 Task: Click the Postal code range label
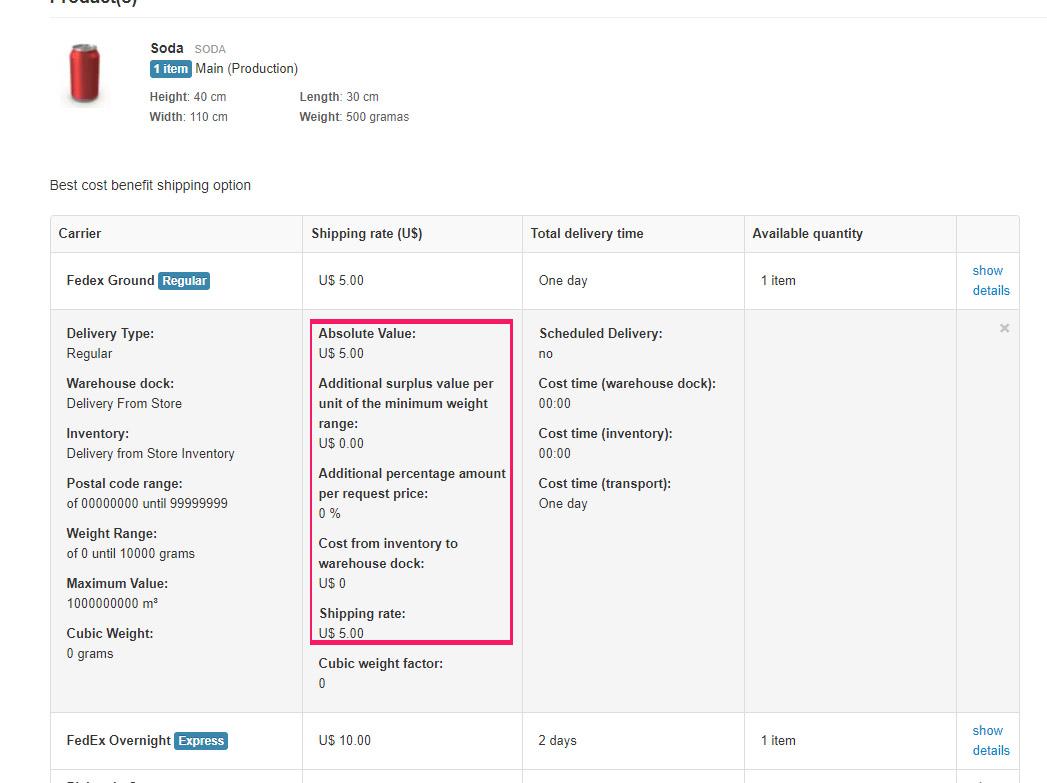[x=124, y=483]
